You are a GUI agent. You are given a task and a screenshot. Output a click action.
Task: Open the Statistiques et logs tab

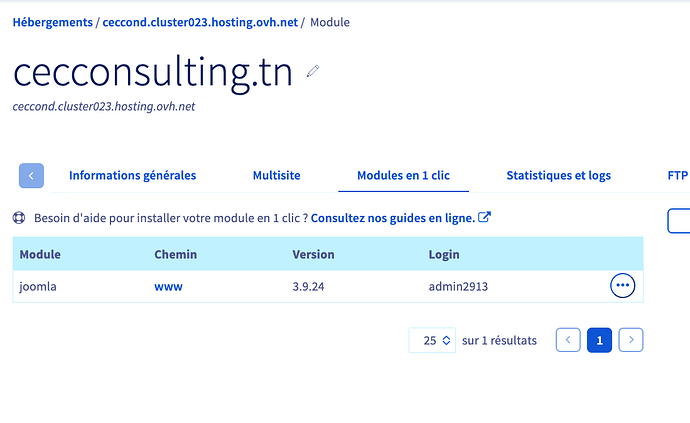(x=558, y=176)
